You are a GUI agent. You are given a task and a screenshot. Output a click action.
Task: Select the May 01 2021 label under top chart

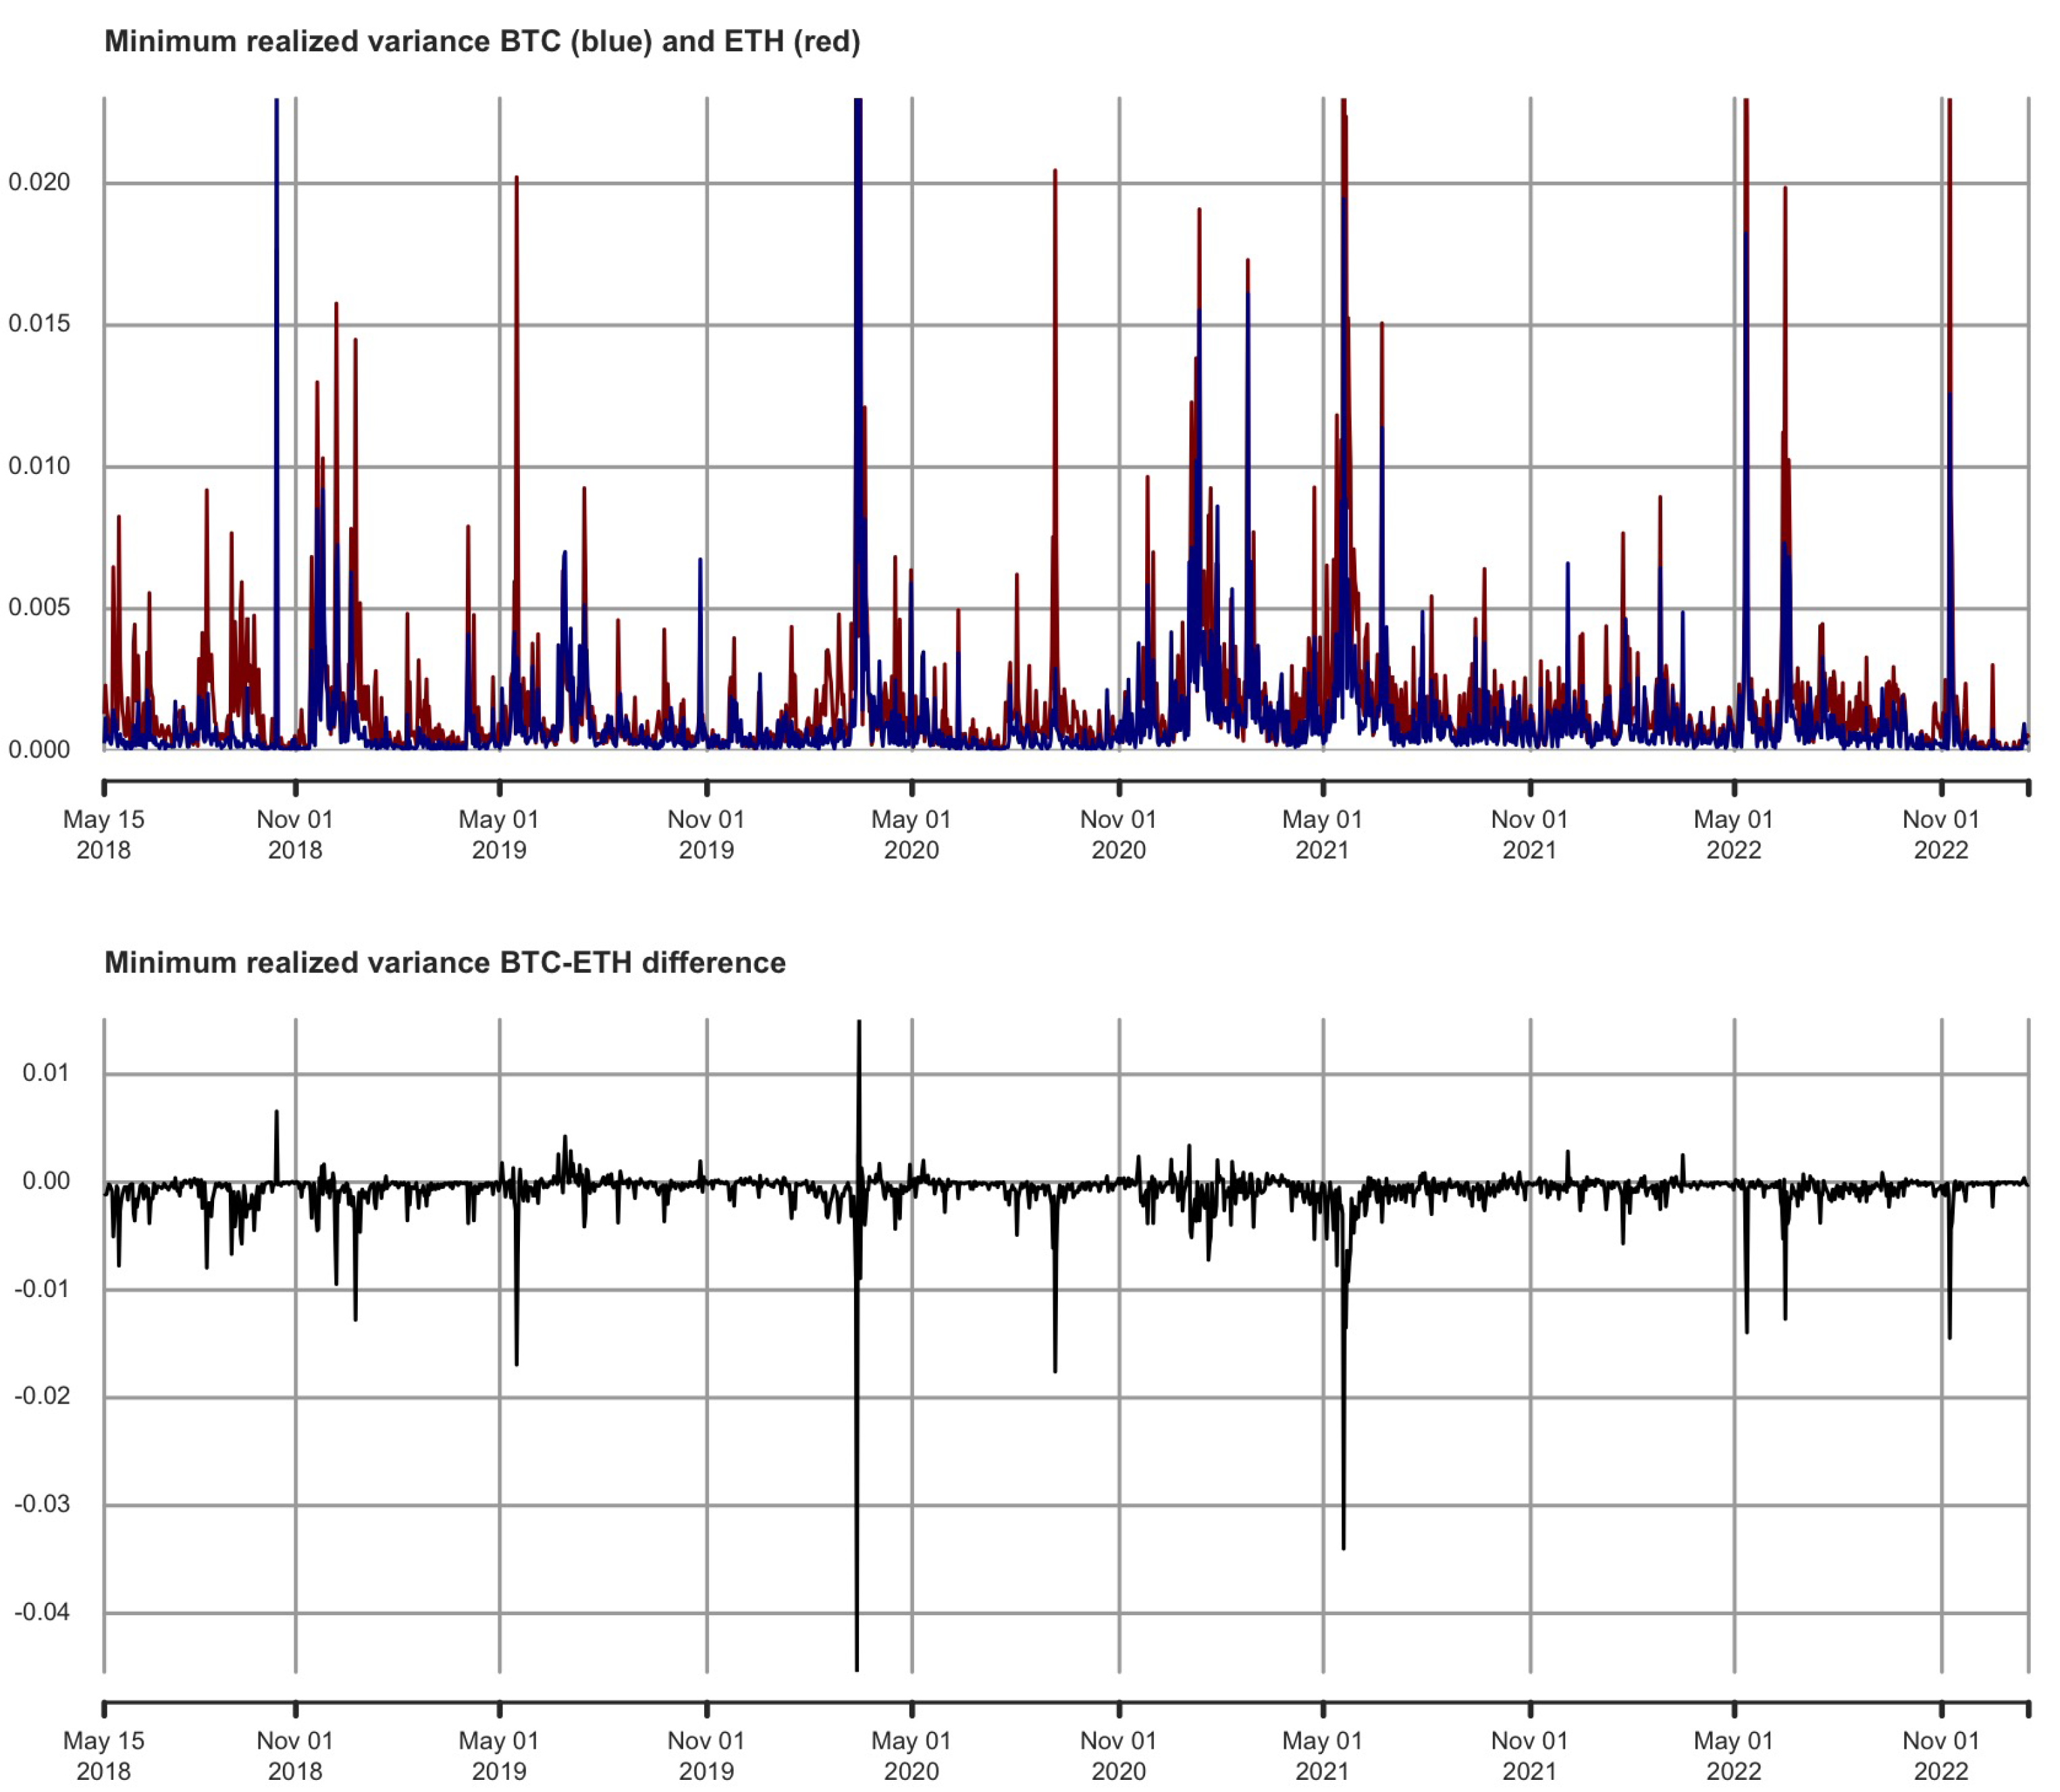[x=1322, y=834]
